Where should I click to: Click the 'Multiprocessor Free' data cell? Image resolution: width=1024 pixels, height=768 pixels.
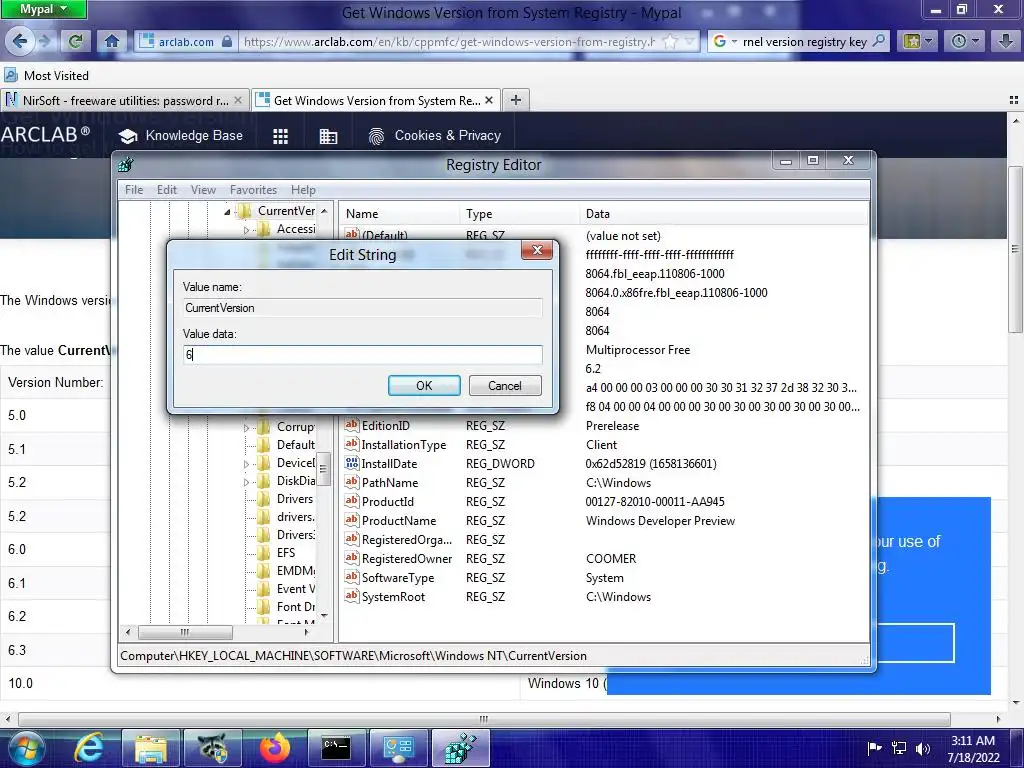638,349
